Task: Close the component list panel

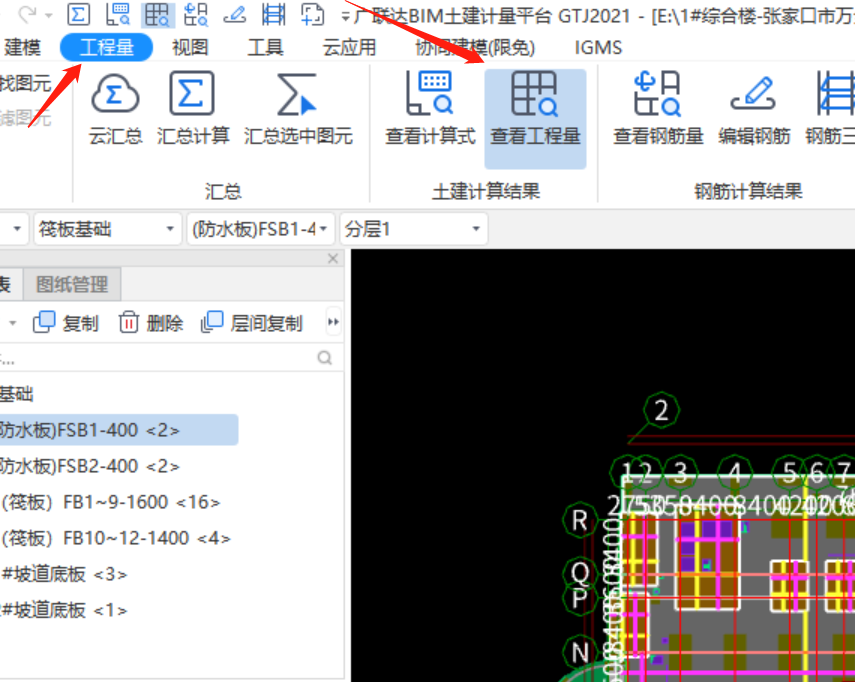Action: tap(333, 258)
